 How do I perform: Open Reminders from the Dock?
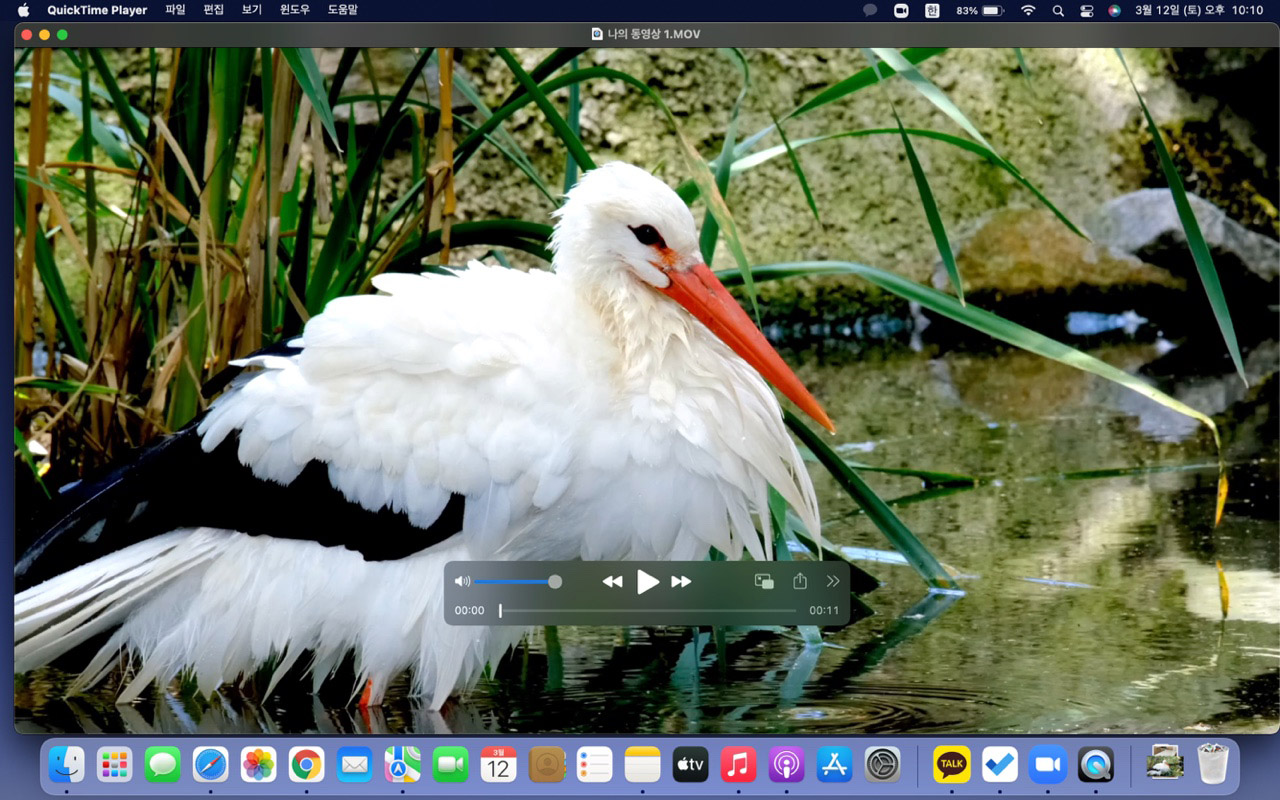(x=595, y=765)
